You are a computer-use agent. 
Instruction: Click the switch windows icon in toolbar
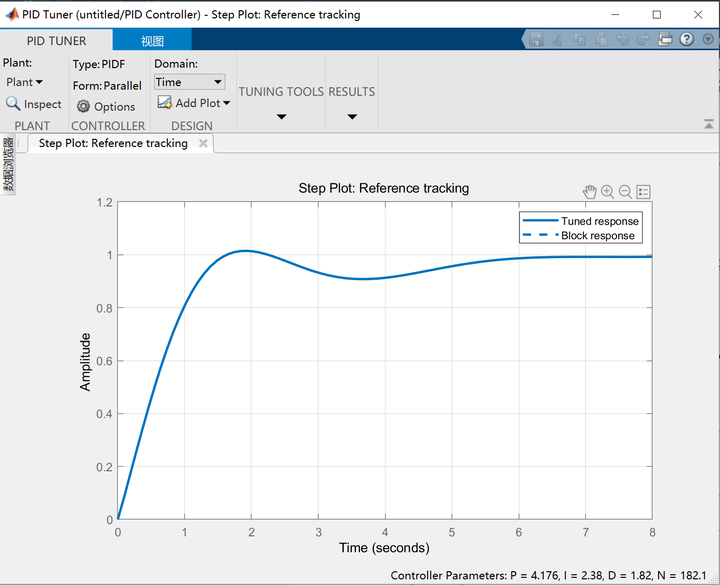point(665,39)
